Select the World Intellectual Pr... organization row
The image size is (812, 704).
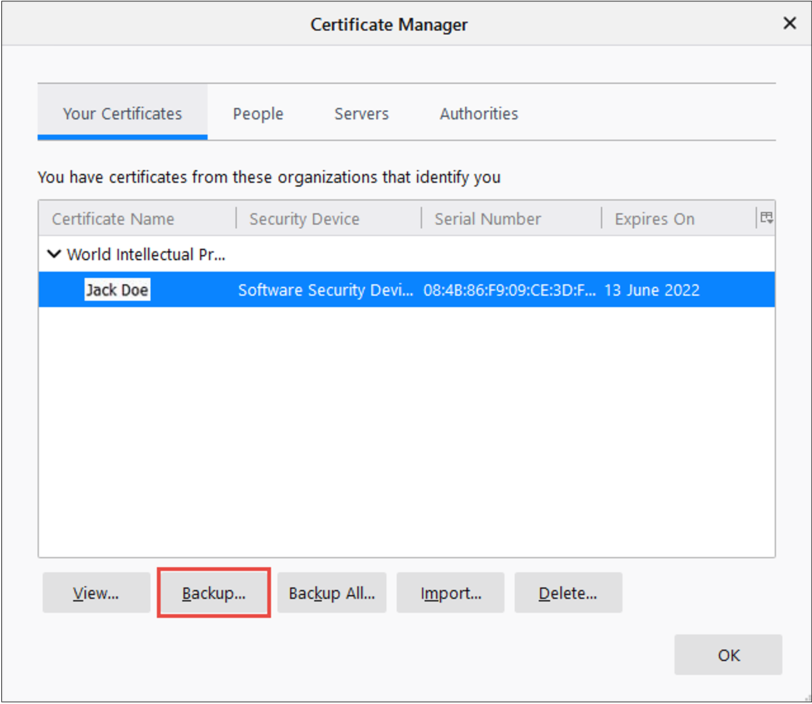146,255
